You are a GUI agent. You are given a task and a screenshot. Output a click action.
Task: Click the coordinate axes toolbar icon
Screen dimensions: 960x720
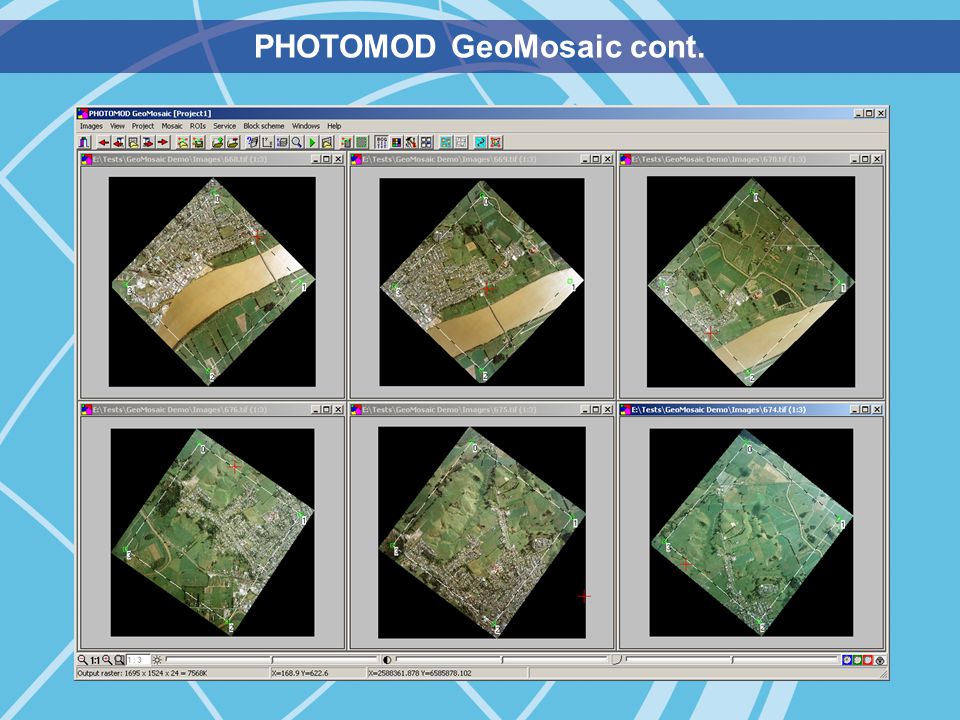click(x=267, y=143)
